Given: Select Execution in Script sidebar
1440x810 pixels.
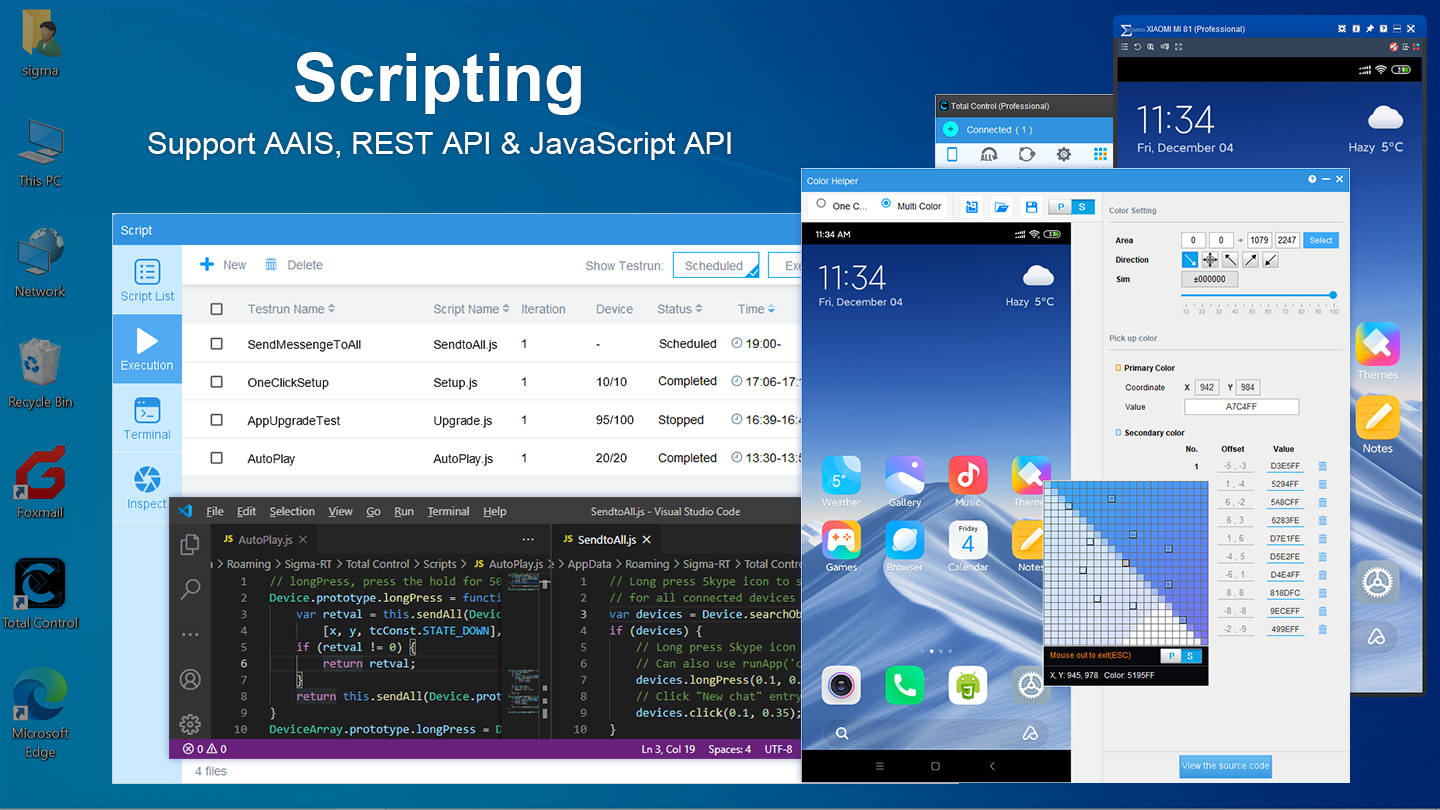Looking at the screenshot, I should (x=147, y=349).
